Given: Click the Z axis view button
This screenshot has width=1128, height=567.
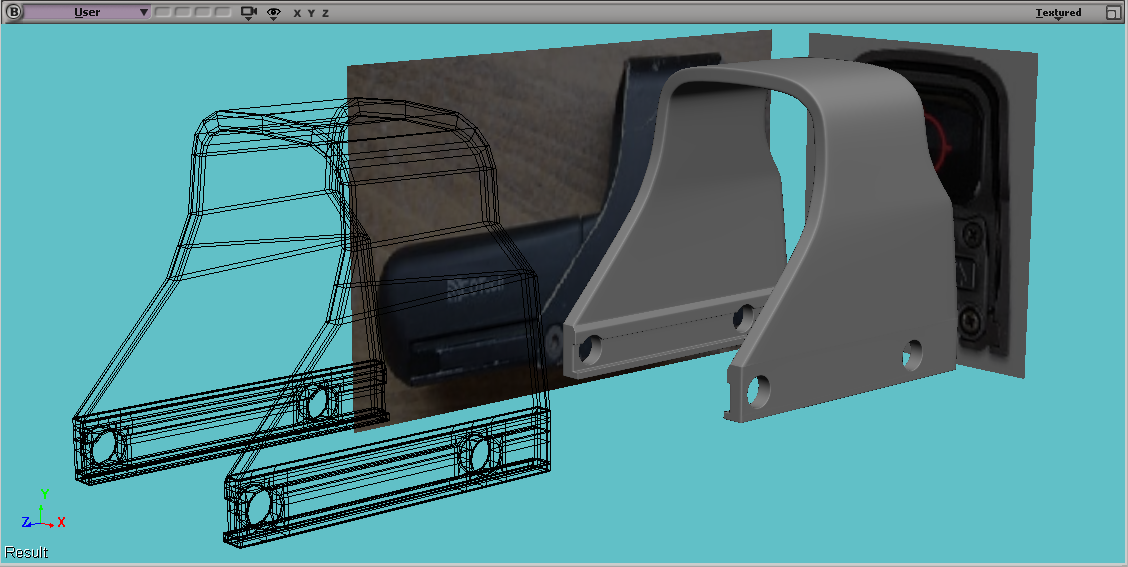Looking at the screenshot, I should 325,13.
